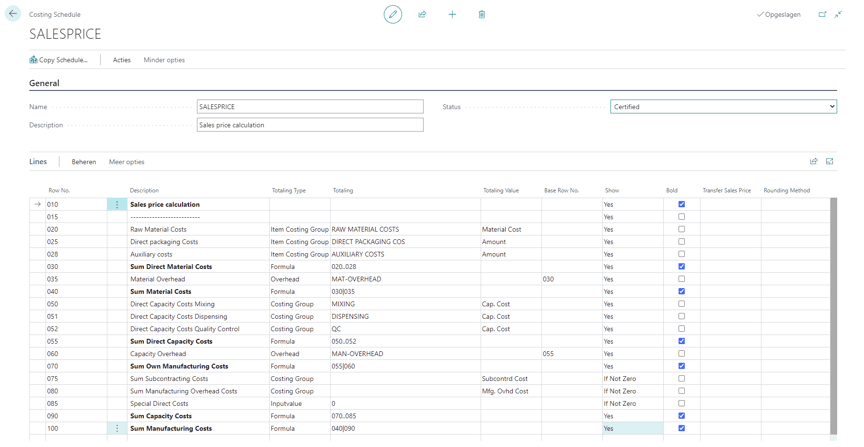The width and height of the screenshot is (864, 447).
Task: Click the share icon in top toolbar
Action: 422,14
